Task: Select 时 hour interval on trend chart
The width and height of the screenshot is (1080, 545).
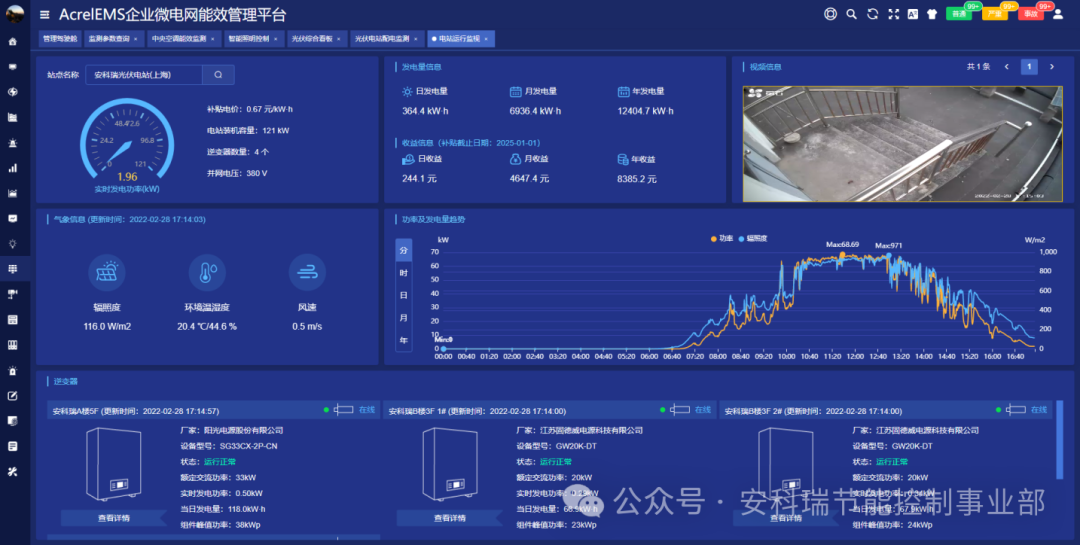Action: pyautogui.click(x=404, y=273)
